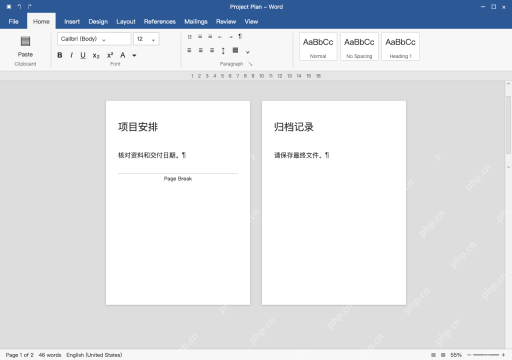
Task: Click the vertical scrollbar up arrow
Action: coord(508,84)
